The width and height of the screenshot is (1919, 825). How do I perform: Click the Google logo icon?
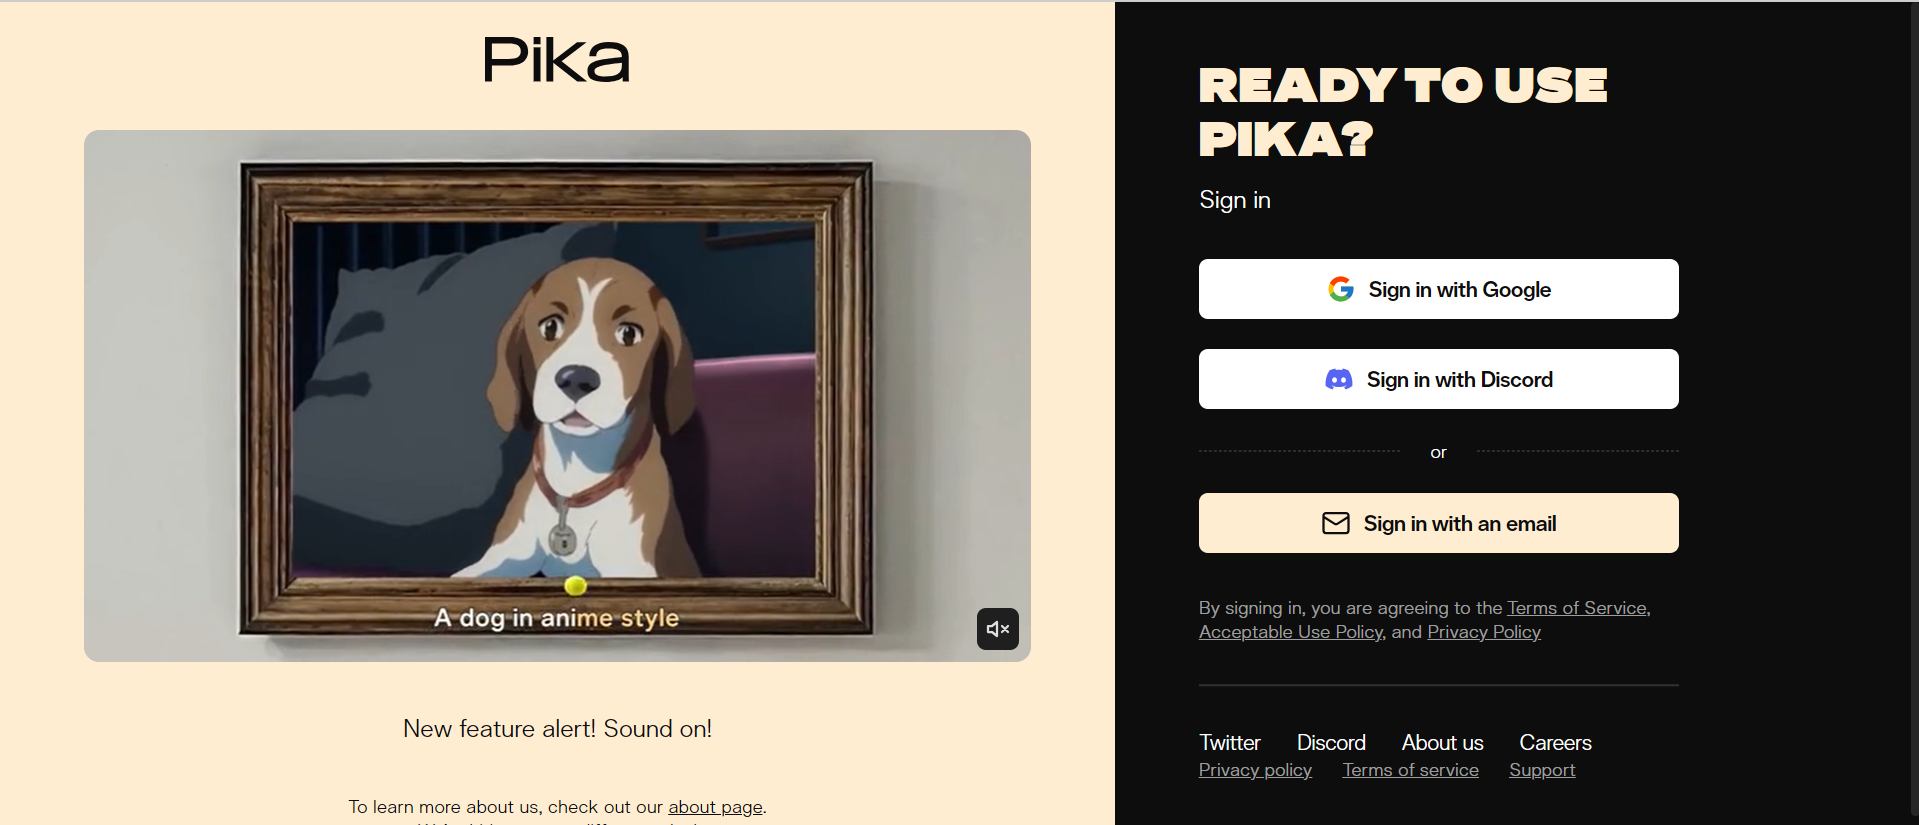tap(1341, 289)
